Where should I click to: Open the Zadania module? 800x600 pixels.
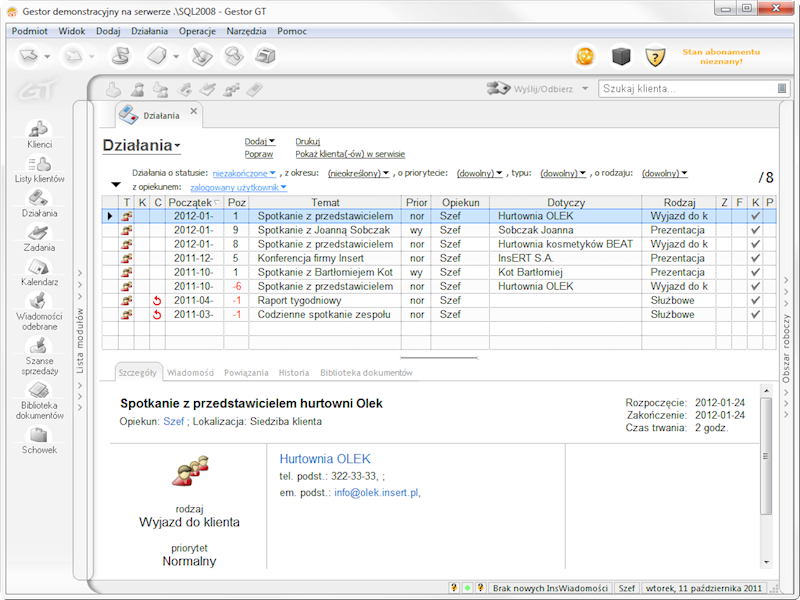[x=40, y=240]
